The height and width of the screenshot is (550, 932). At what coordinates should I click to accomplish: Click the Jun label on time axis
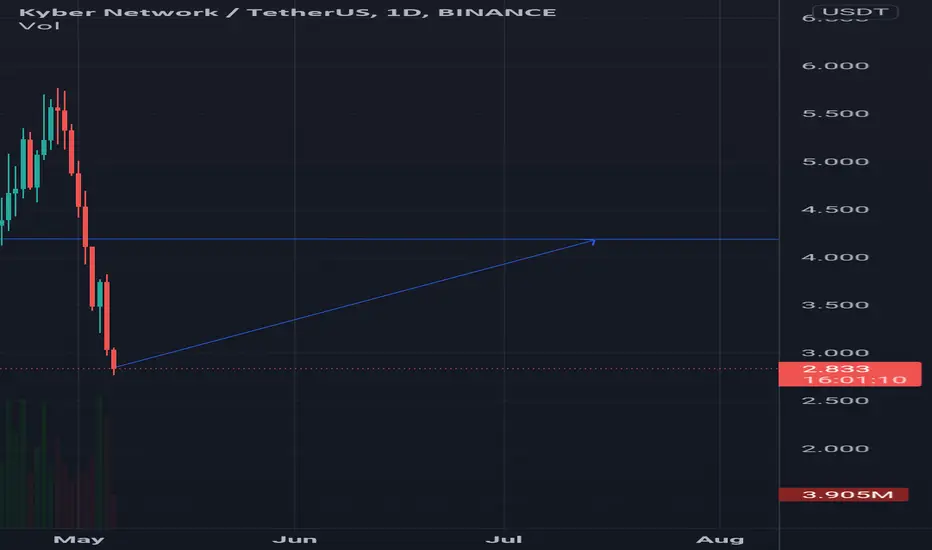coord(295,539)
